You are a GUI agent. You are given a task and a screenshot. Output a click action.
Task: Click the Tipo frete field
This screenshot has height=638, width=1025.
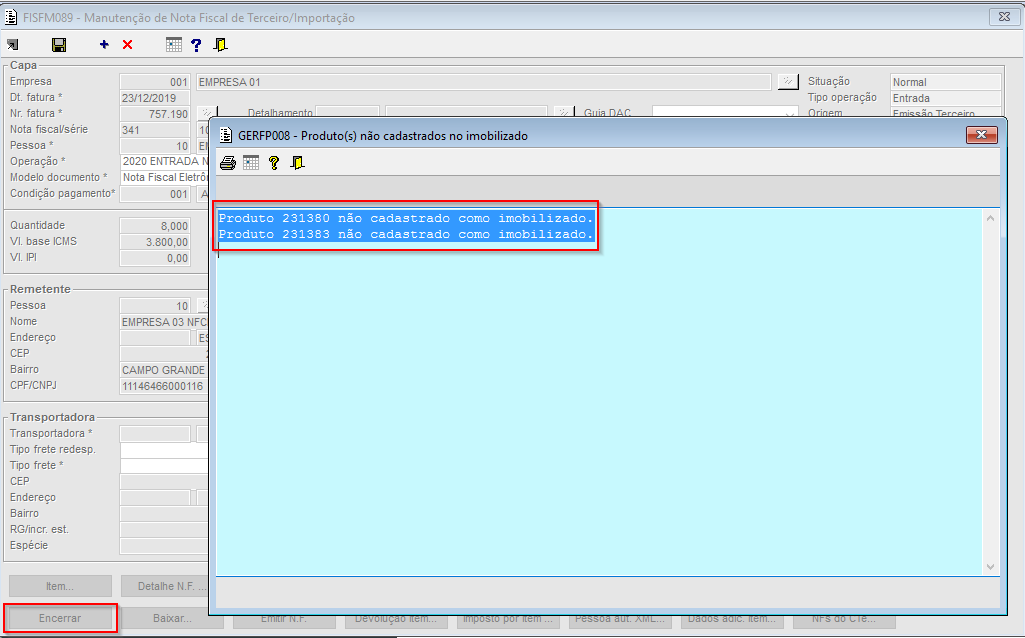point(164,466)
